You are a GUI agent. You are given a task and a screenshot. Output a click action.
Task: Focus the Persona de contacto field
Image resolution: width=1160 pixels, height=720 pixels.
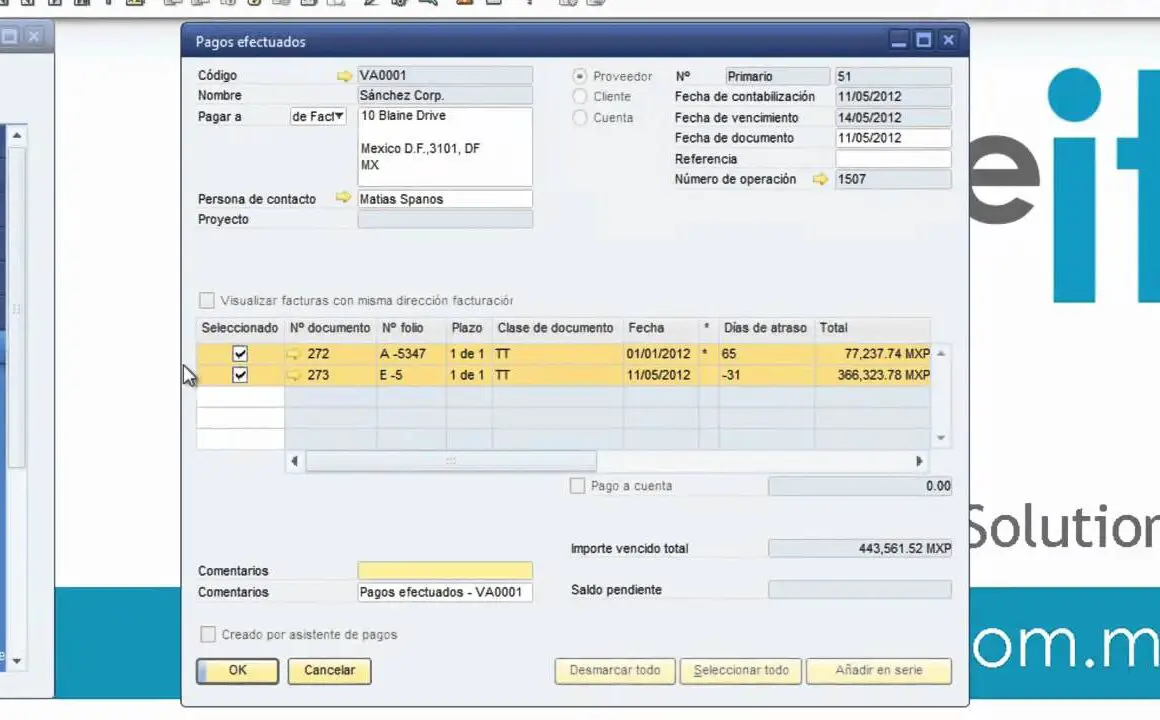[445, 199]
